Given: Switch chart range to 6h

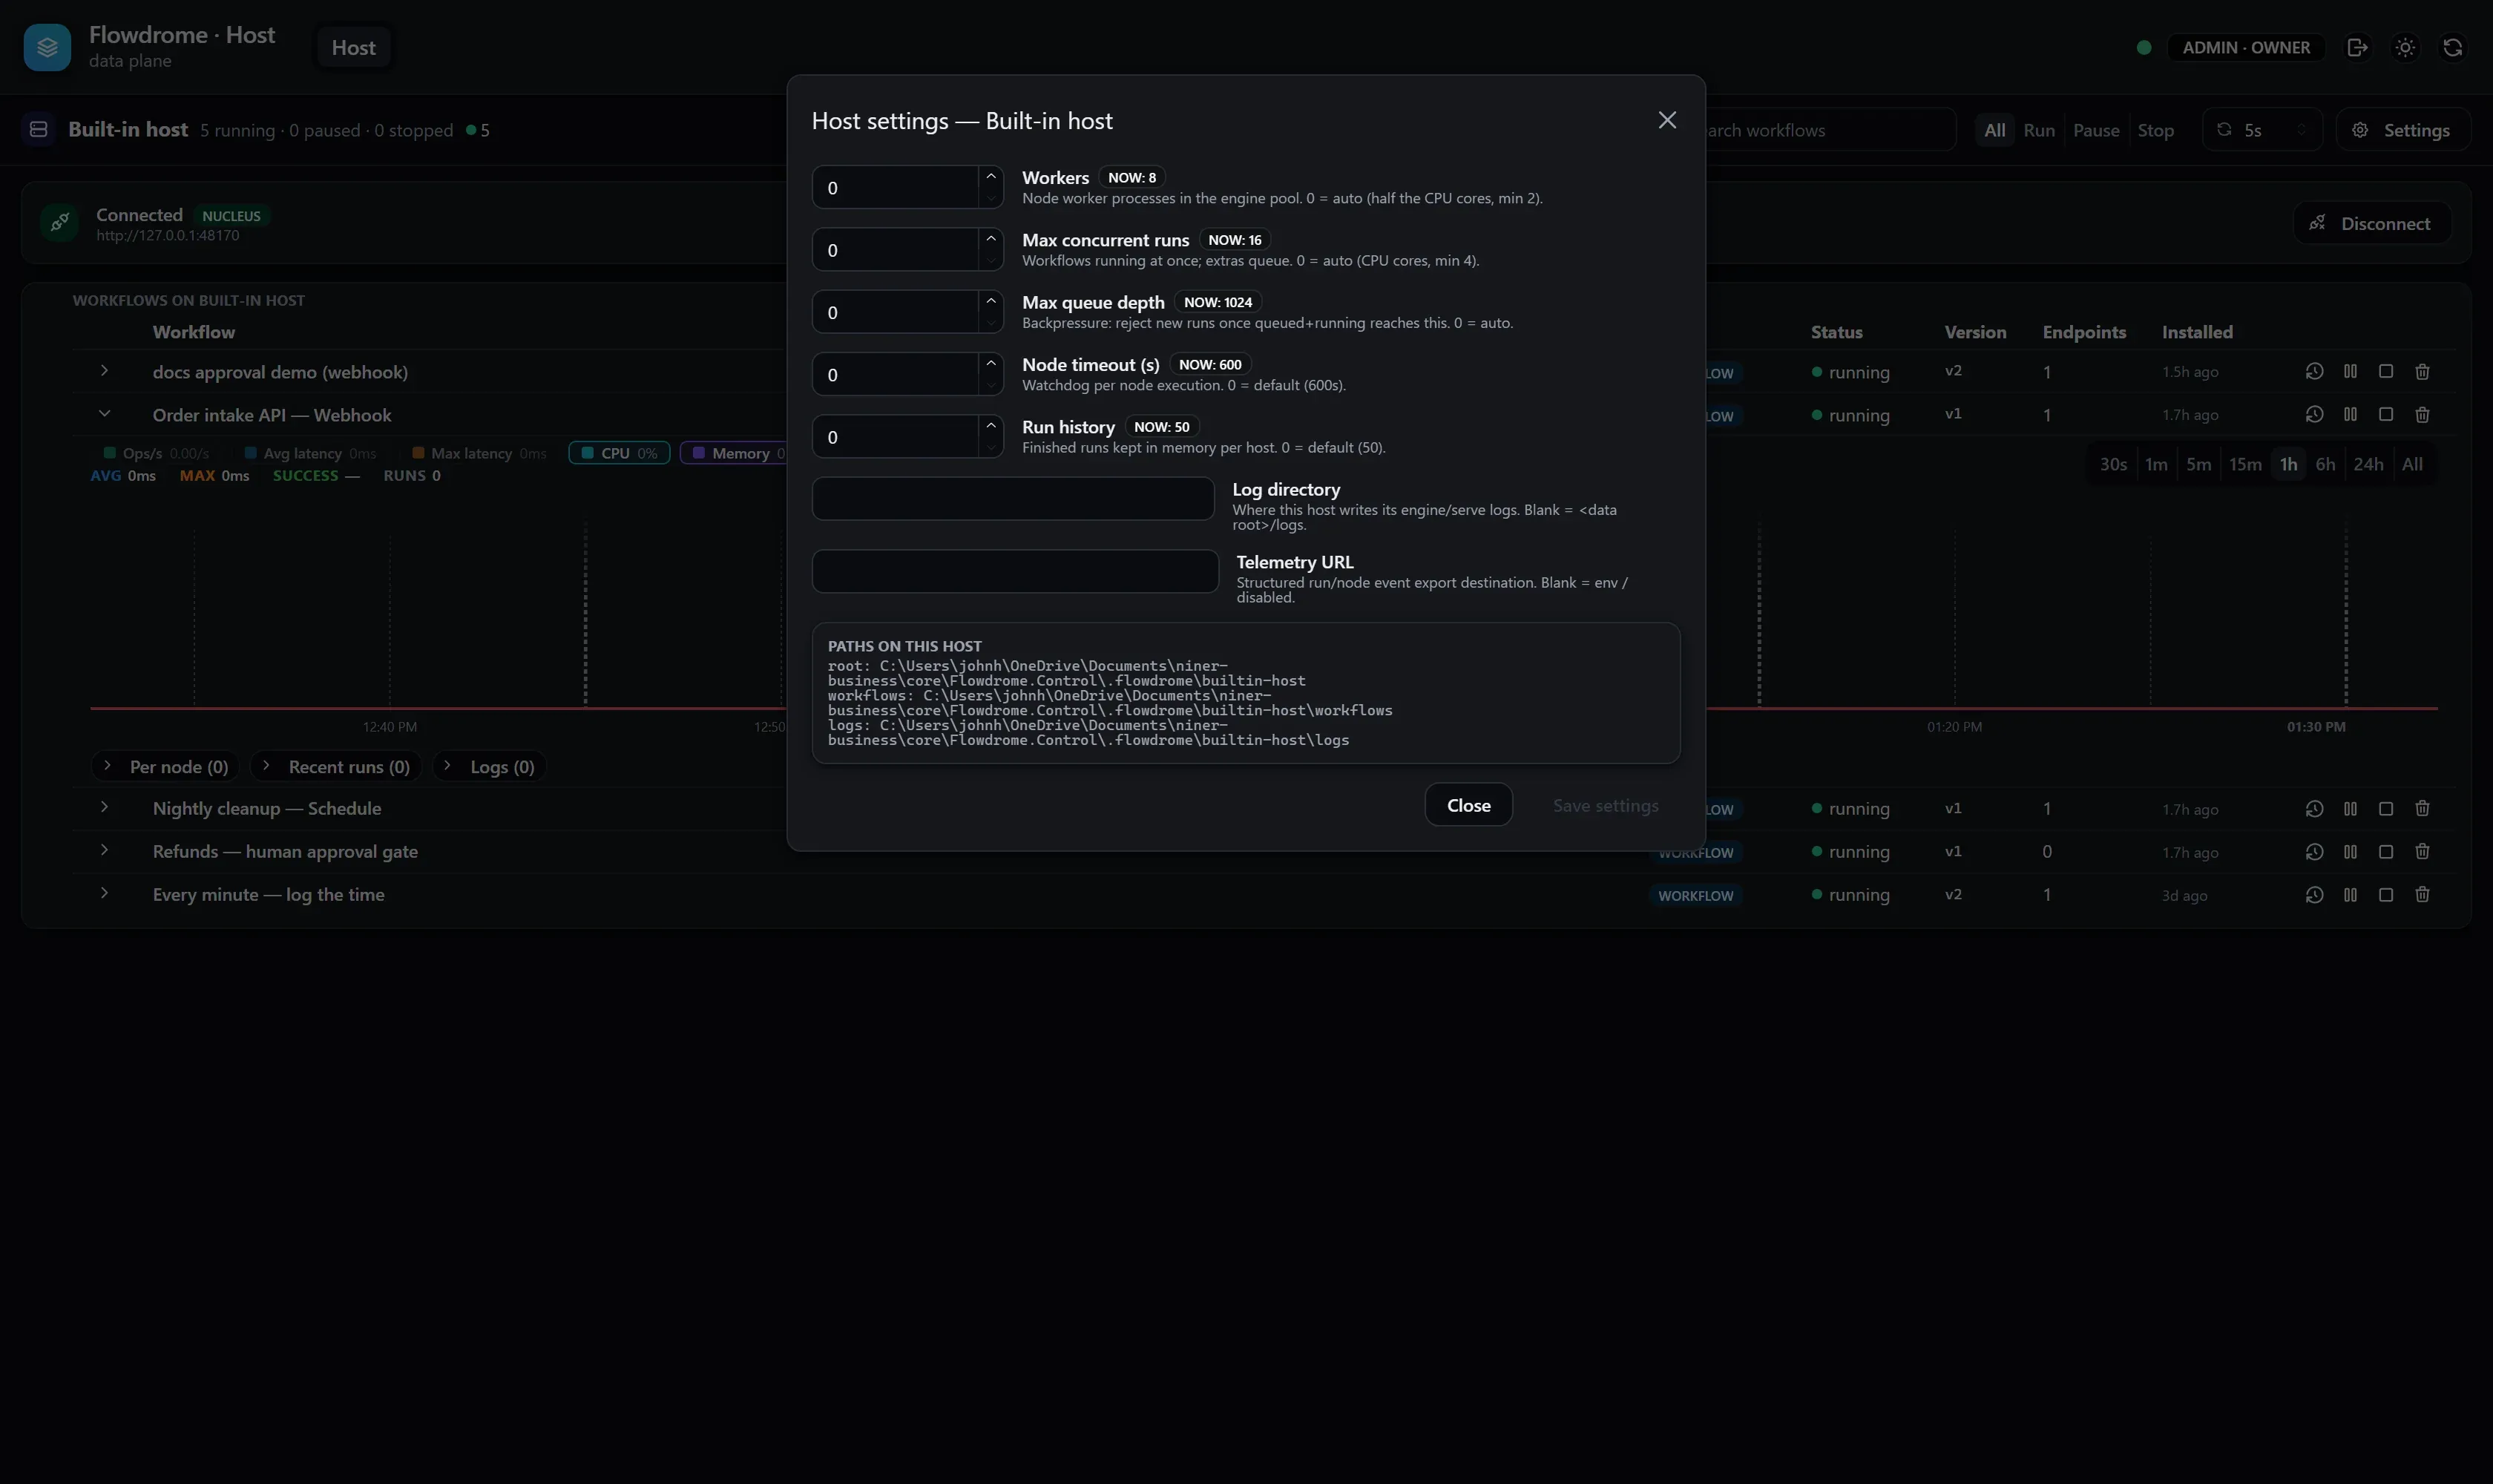Looking at the screenshot, I should point(2325,464).
